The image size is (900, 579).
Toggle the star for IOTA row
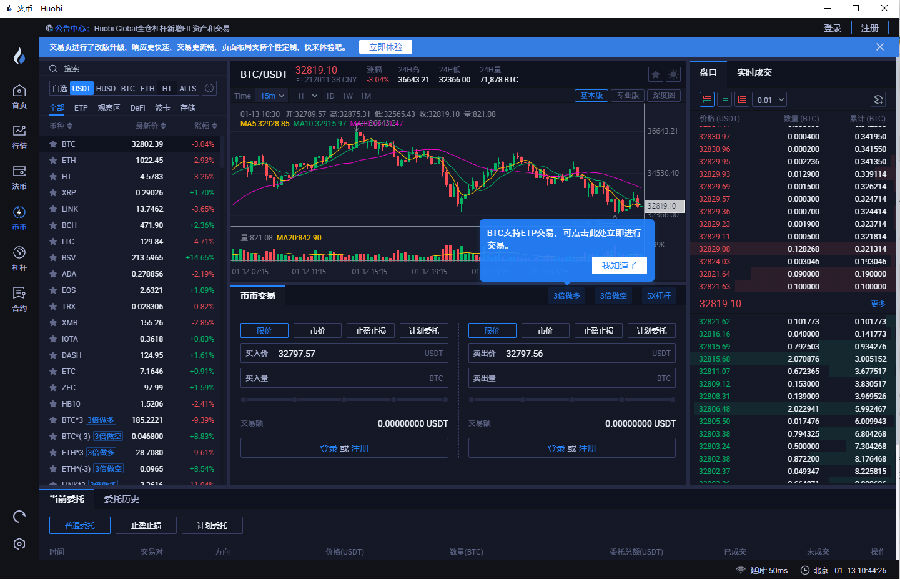[53, 339]
